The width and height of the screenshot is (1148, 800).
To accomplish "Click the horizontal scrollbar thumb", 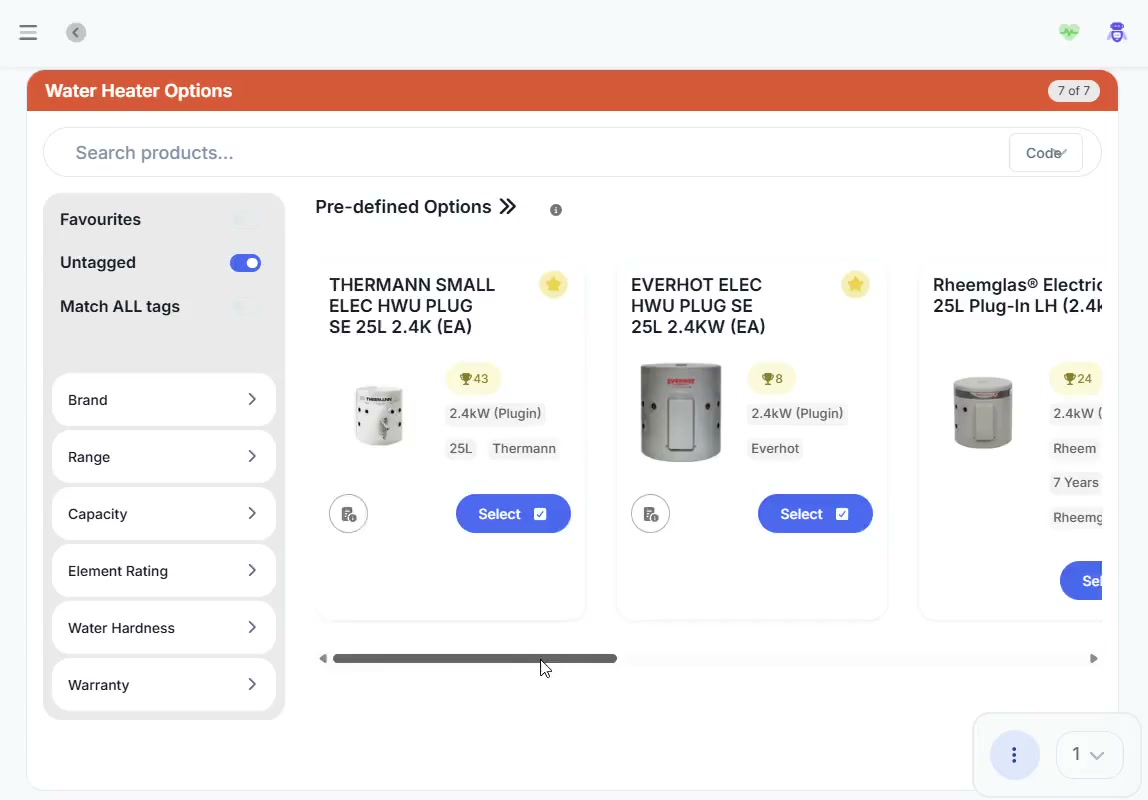I will [x=474, y=659].
